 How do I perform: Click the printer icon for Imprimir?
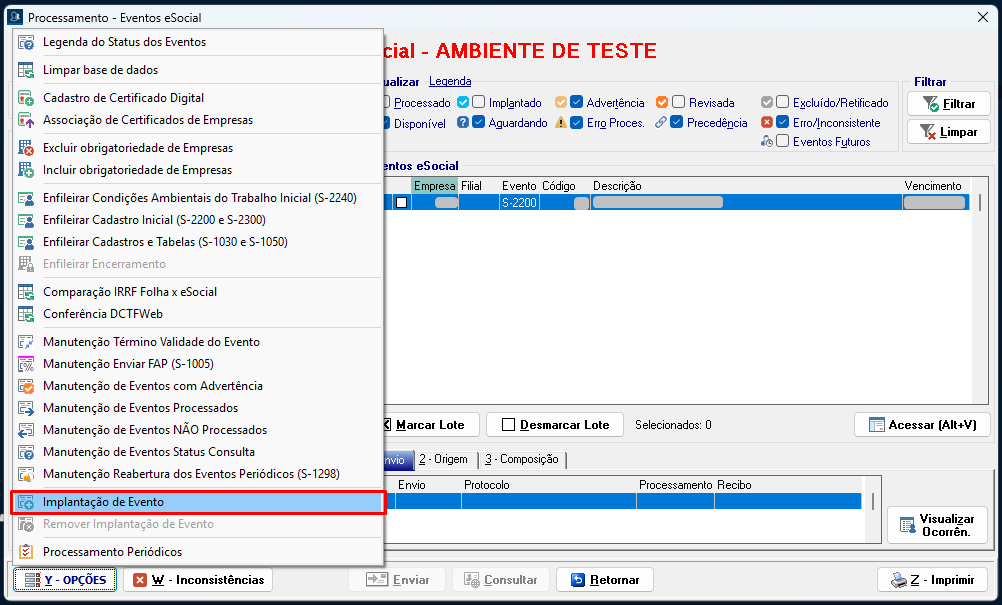point(895,580)
